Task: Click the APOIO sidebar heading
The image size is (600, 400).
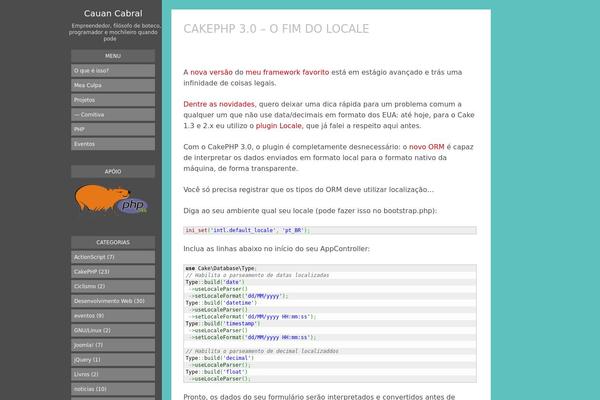Action: tap(113, 171)
